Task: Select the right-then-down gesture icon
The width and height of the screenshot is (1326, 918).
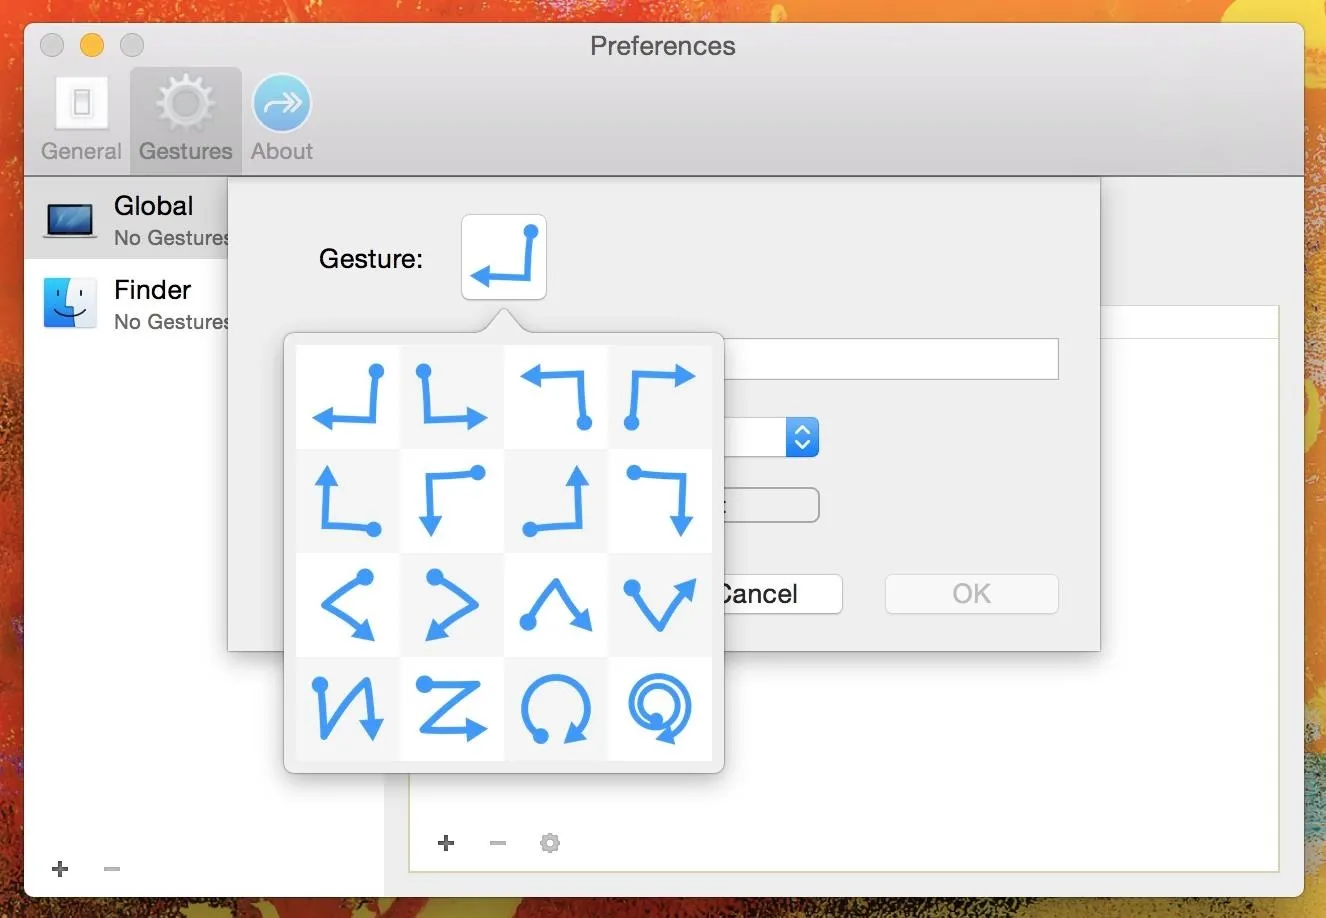Action: click(x=660, y=501)
